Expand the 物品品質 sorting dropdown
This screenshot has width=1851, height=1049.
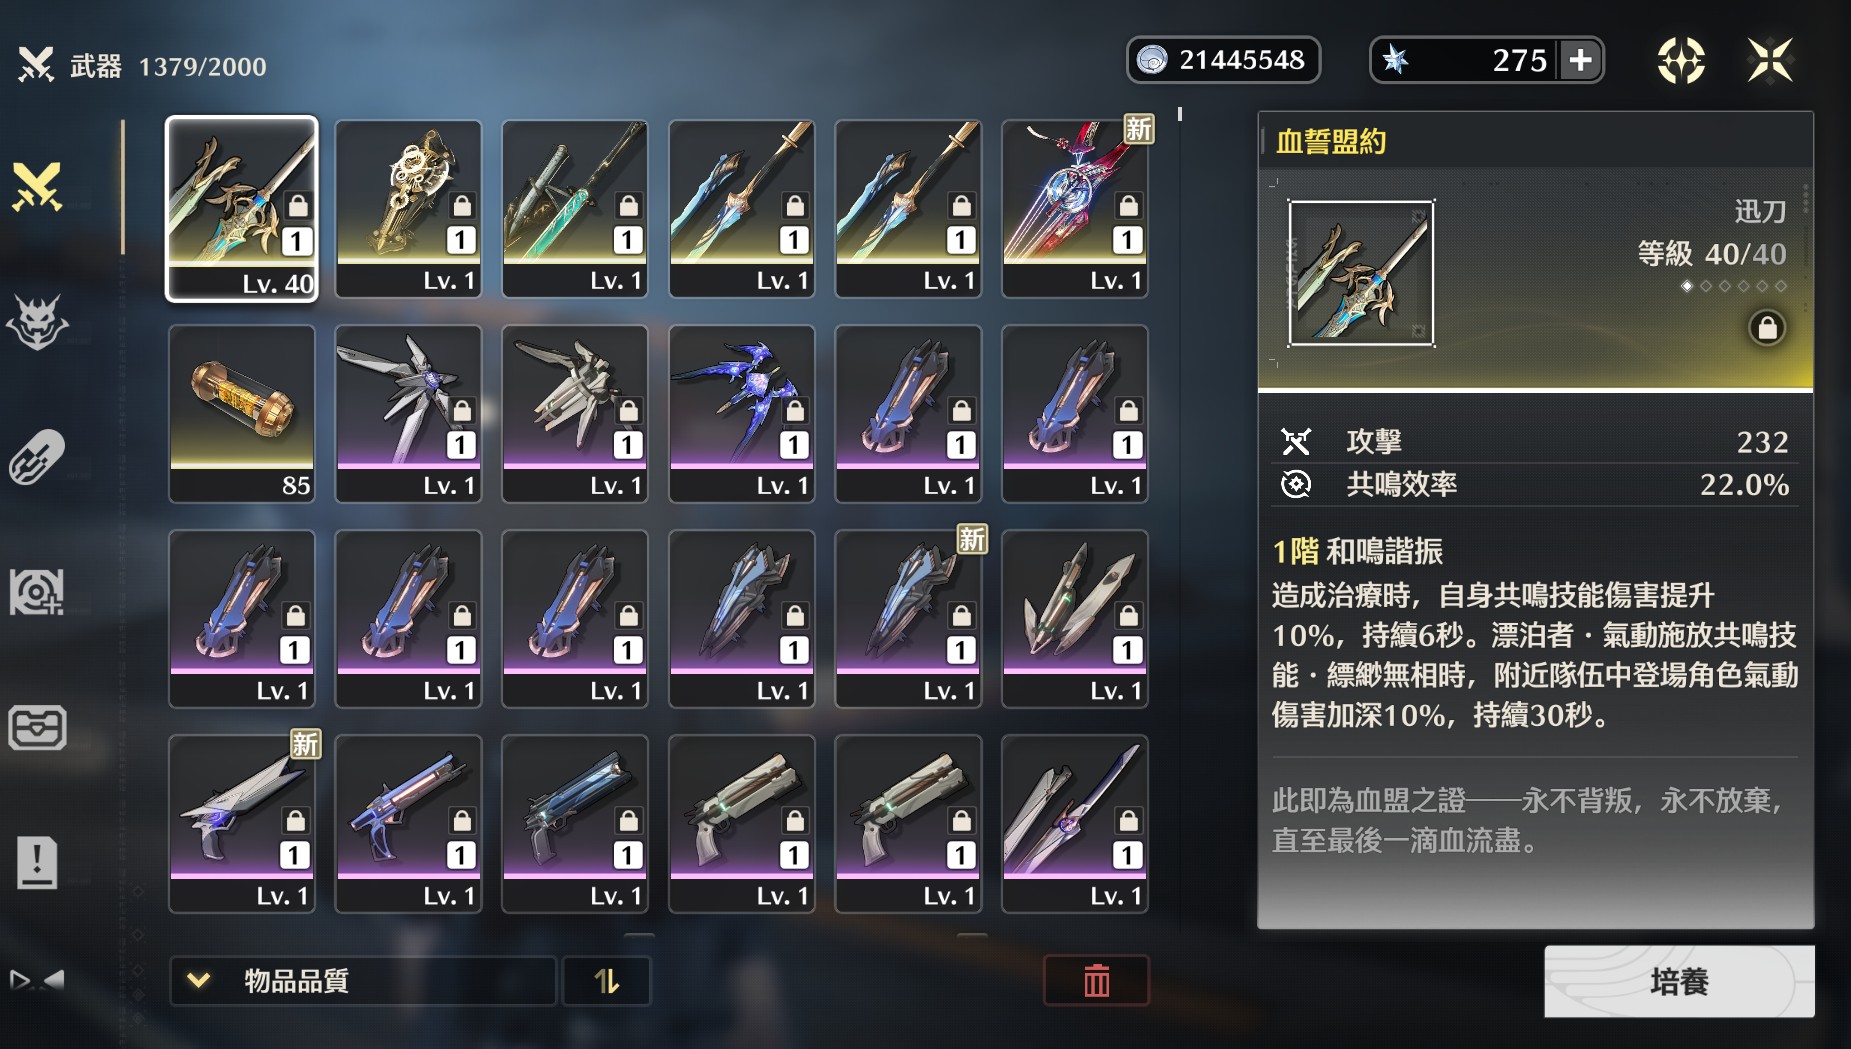362,981
